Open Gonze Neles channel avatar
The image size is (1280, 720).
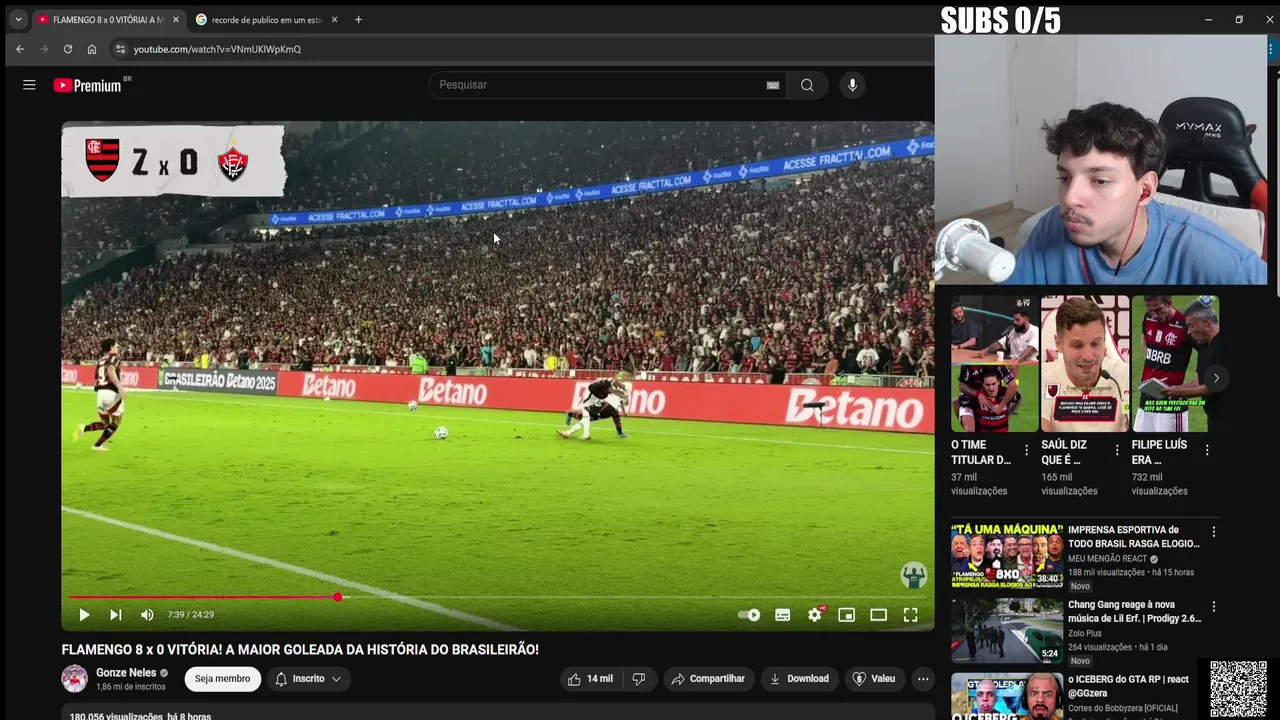tap(75, 679)
